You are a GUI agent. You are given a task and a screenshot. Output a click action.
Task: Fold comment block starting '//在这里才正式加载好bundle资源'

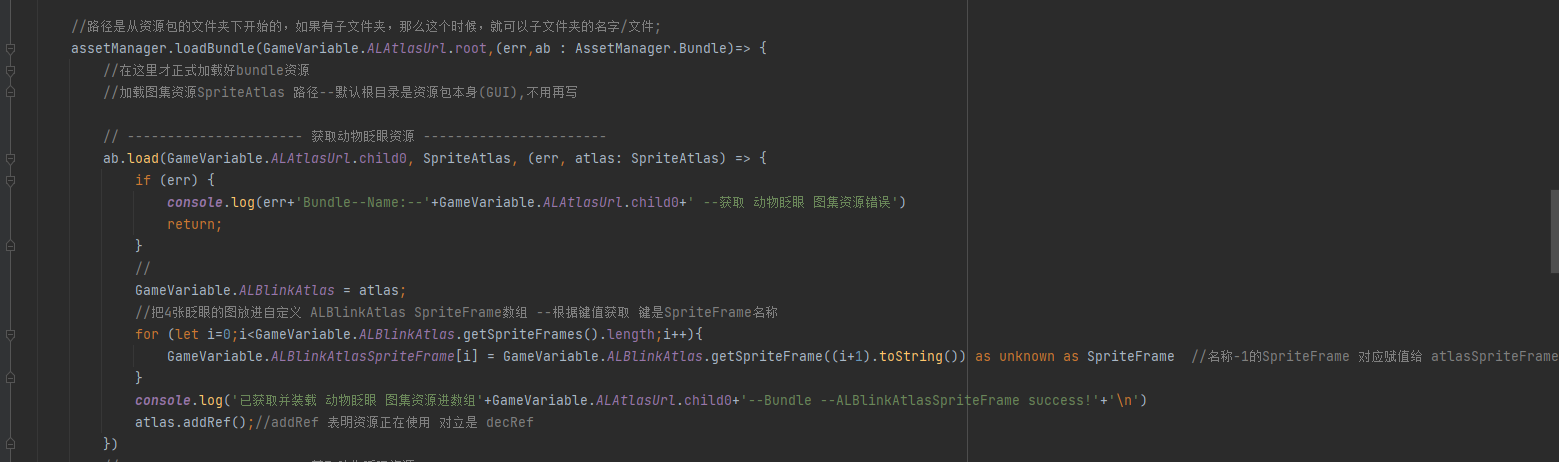10,70
